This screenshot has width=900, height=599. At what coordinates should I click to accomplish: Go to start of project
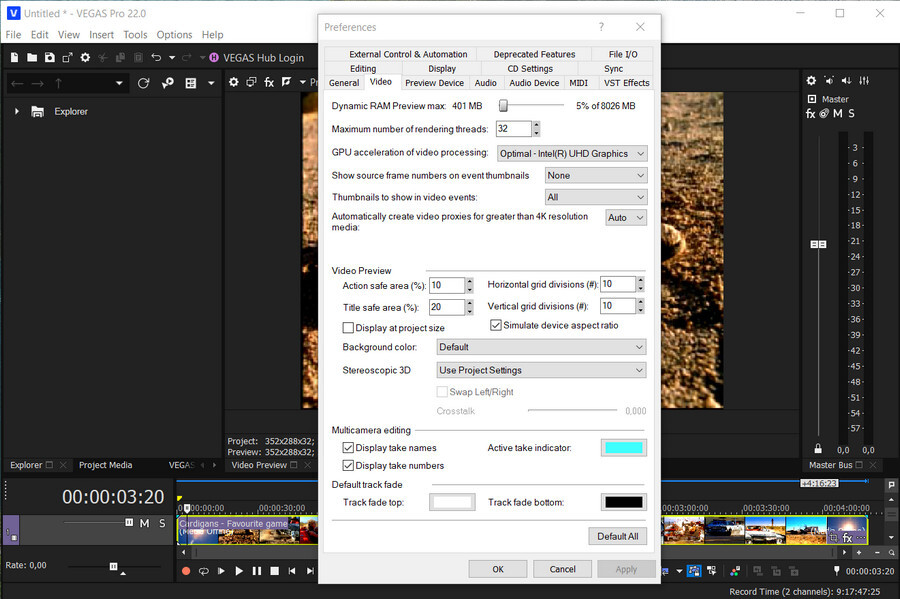[292, 571]
